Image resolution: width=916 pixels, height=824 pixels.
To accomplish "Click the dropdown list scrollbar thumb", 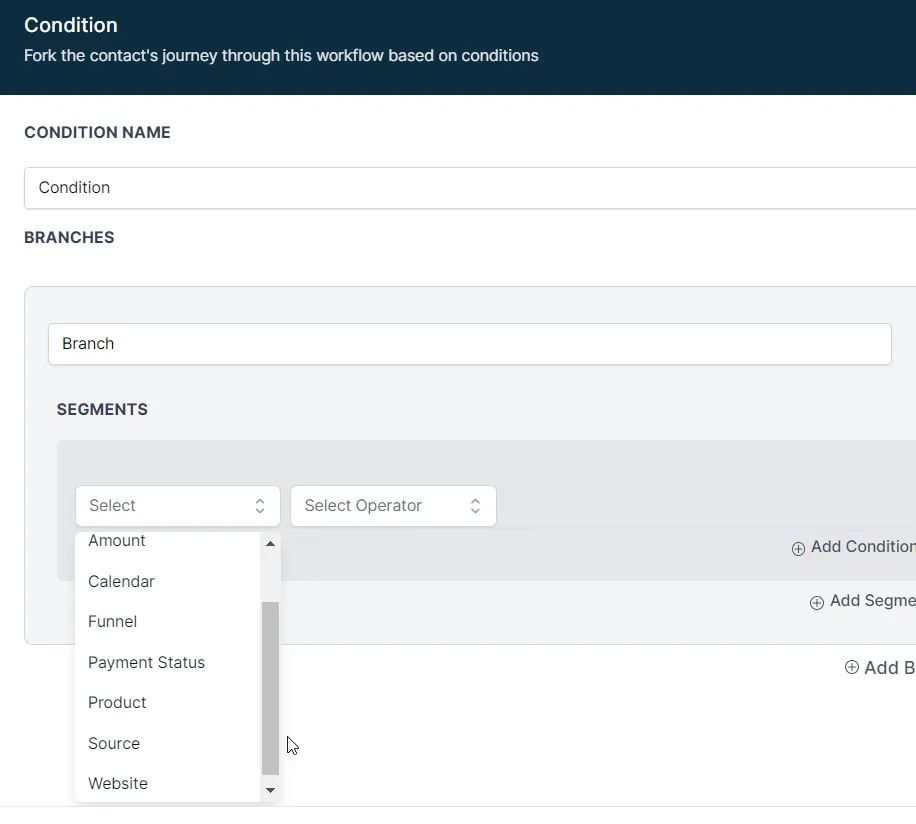I will (x=270, y=688).
